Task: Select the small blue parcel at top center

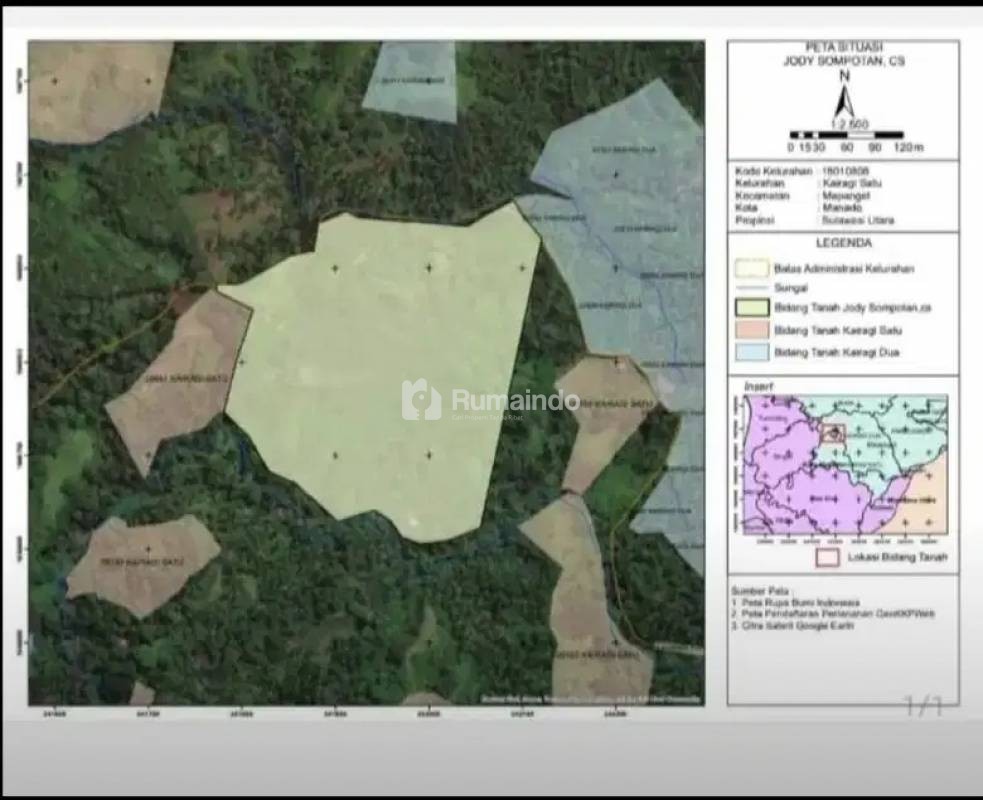Action: tap(410, 80)
